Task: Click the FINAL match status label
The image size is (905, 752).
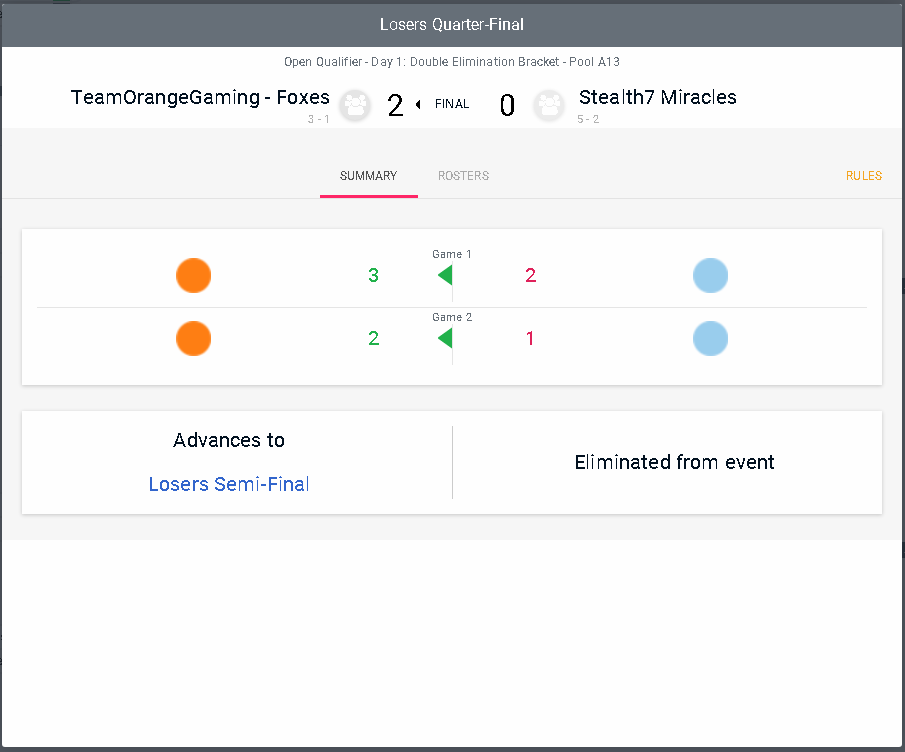Action: tap(452, 104)
